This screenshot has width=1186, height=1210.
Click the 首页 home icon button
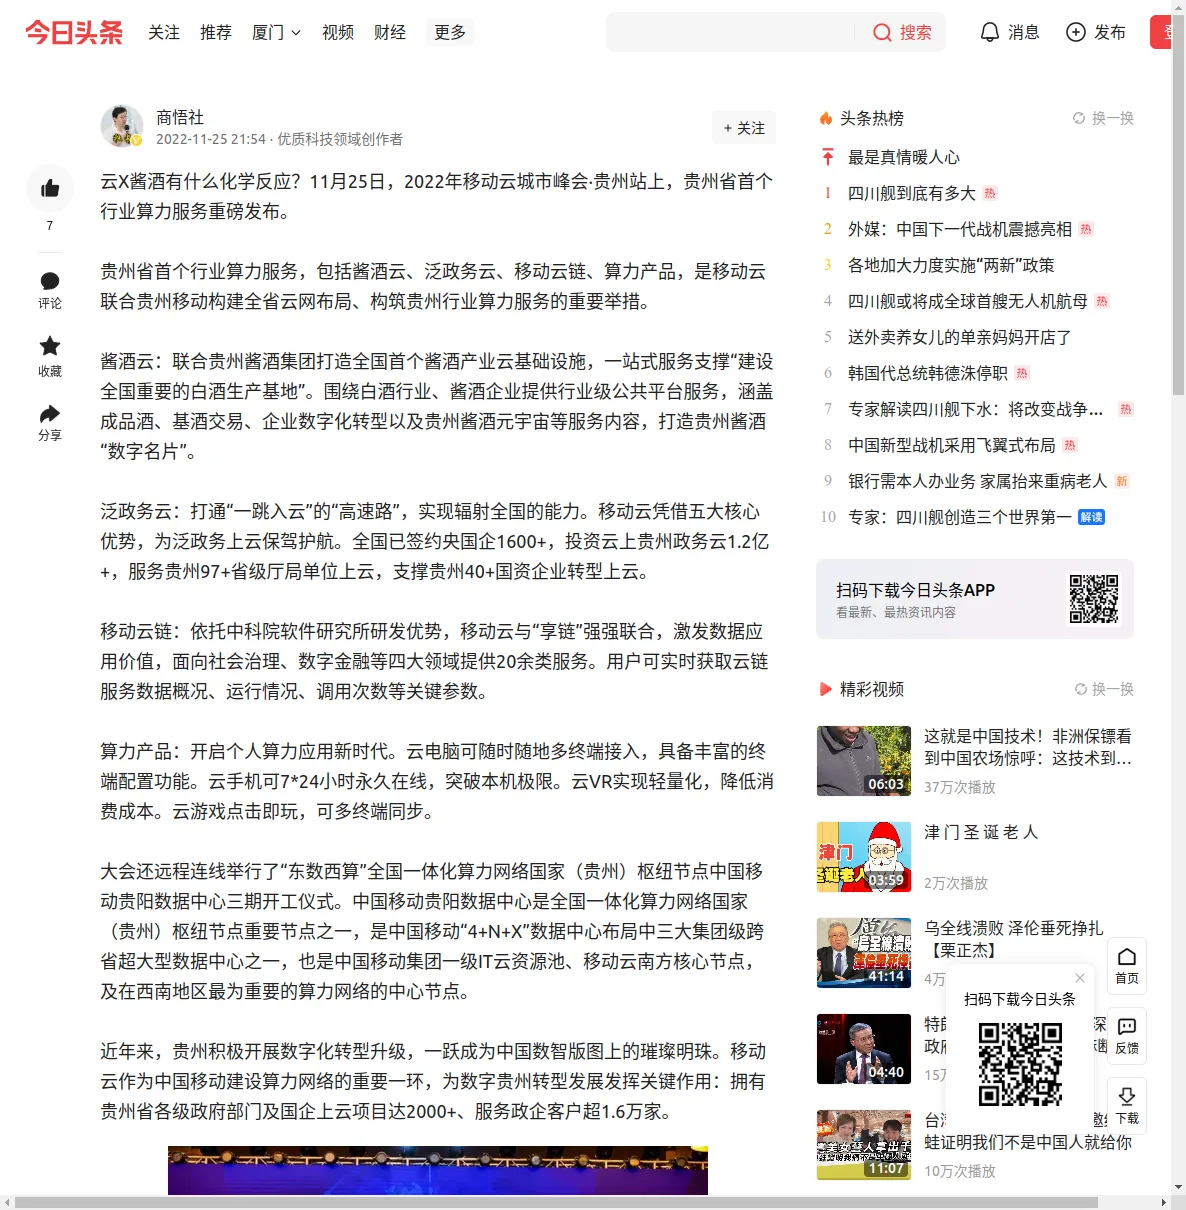click(x=1127, y=966)
